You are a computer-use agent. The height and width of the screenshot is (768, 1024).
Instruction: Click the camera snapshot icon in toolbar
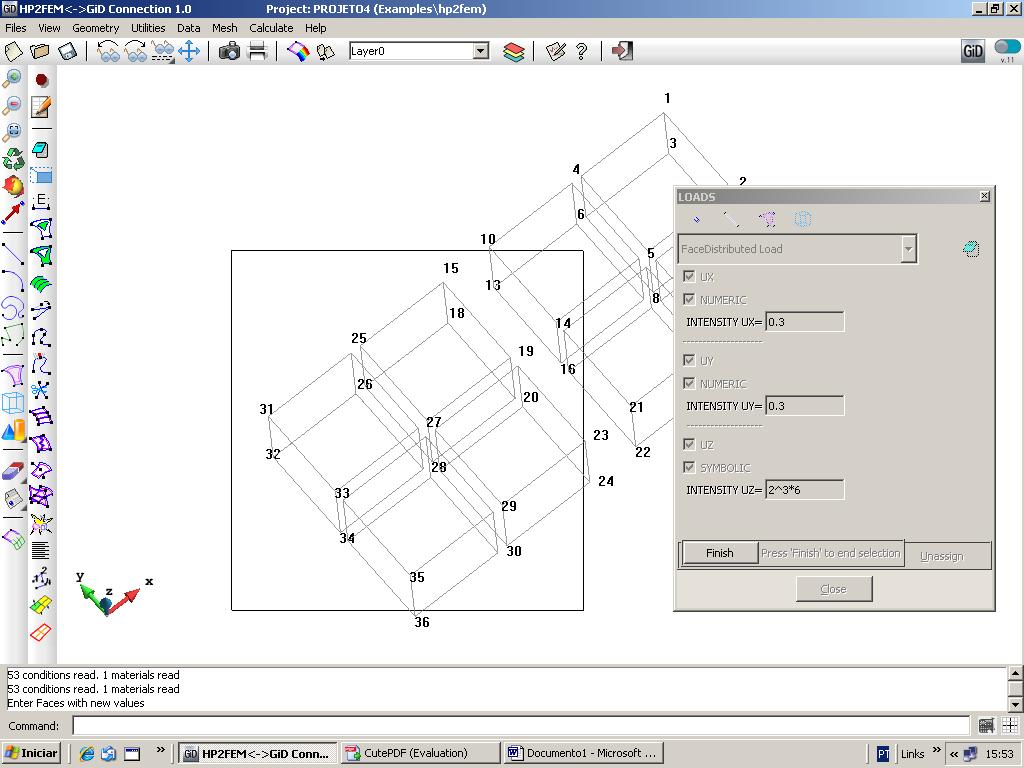click(230, 51)
